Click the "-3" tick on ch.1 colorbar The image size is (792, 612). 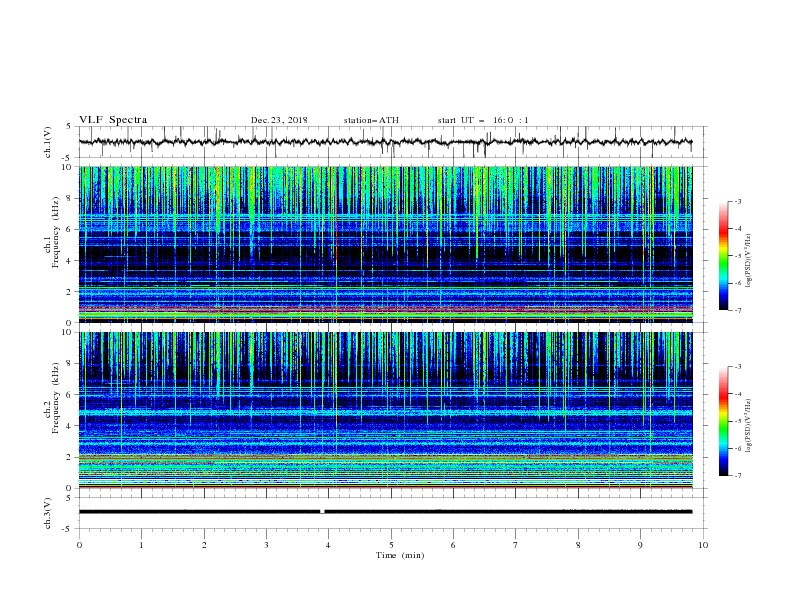[737, 201]
